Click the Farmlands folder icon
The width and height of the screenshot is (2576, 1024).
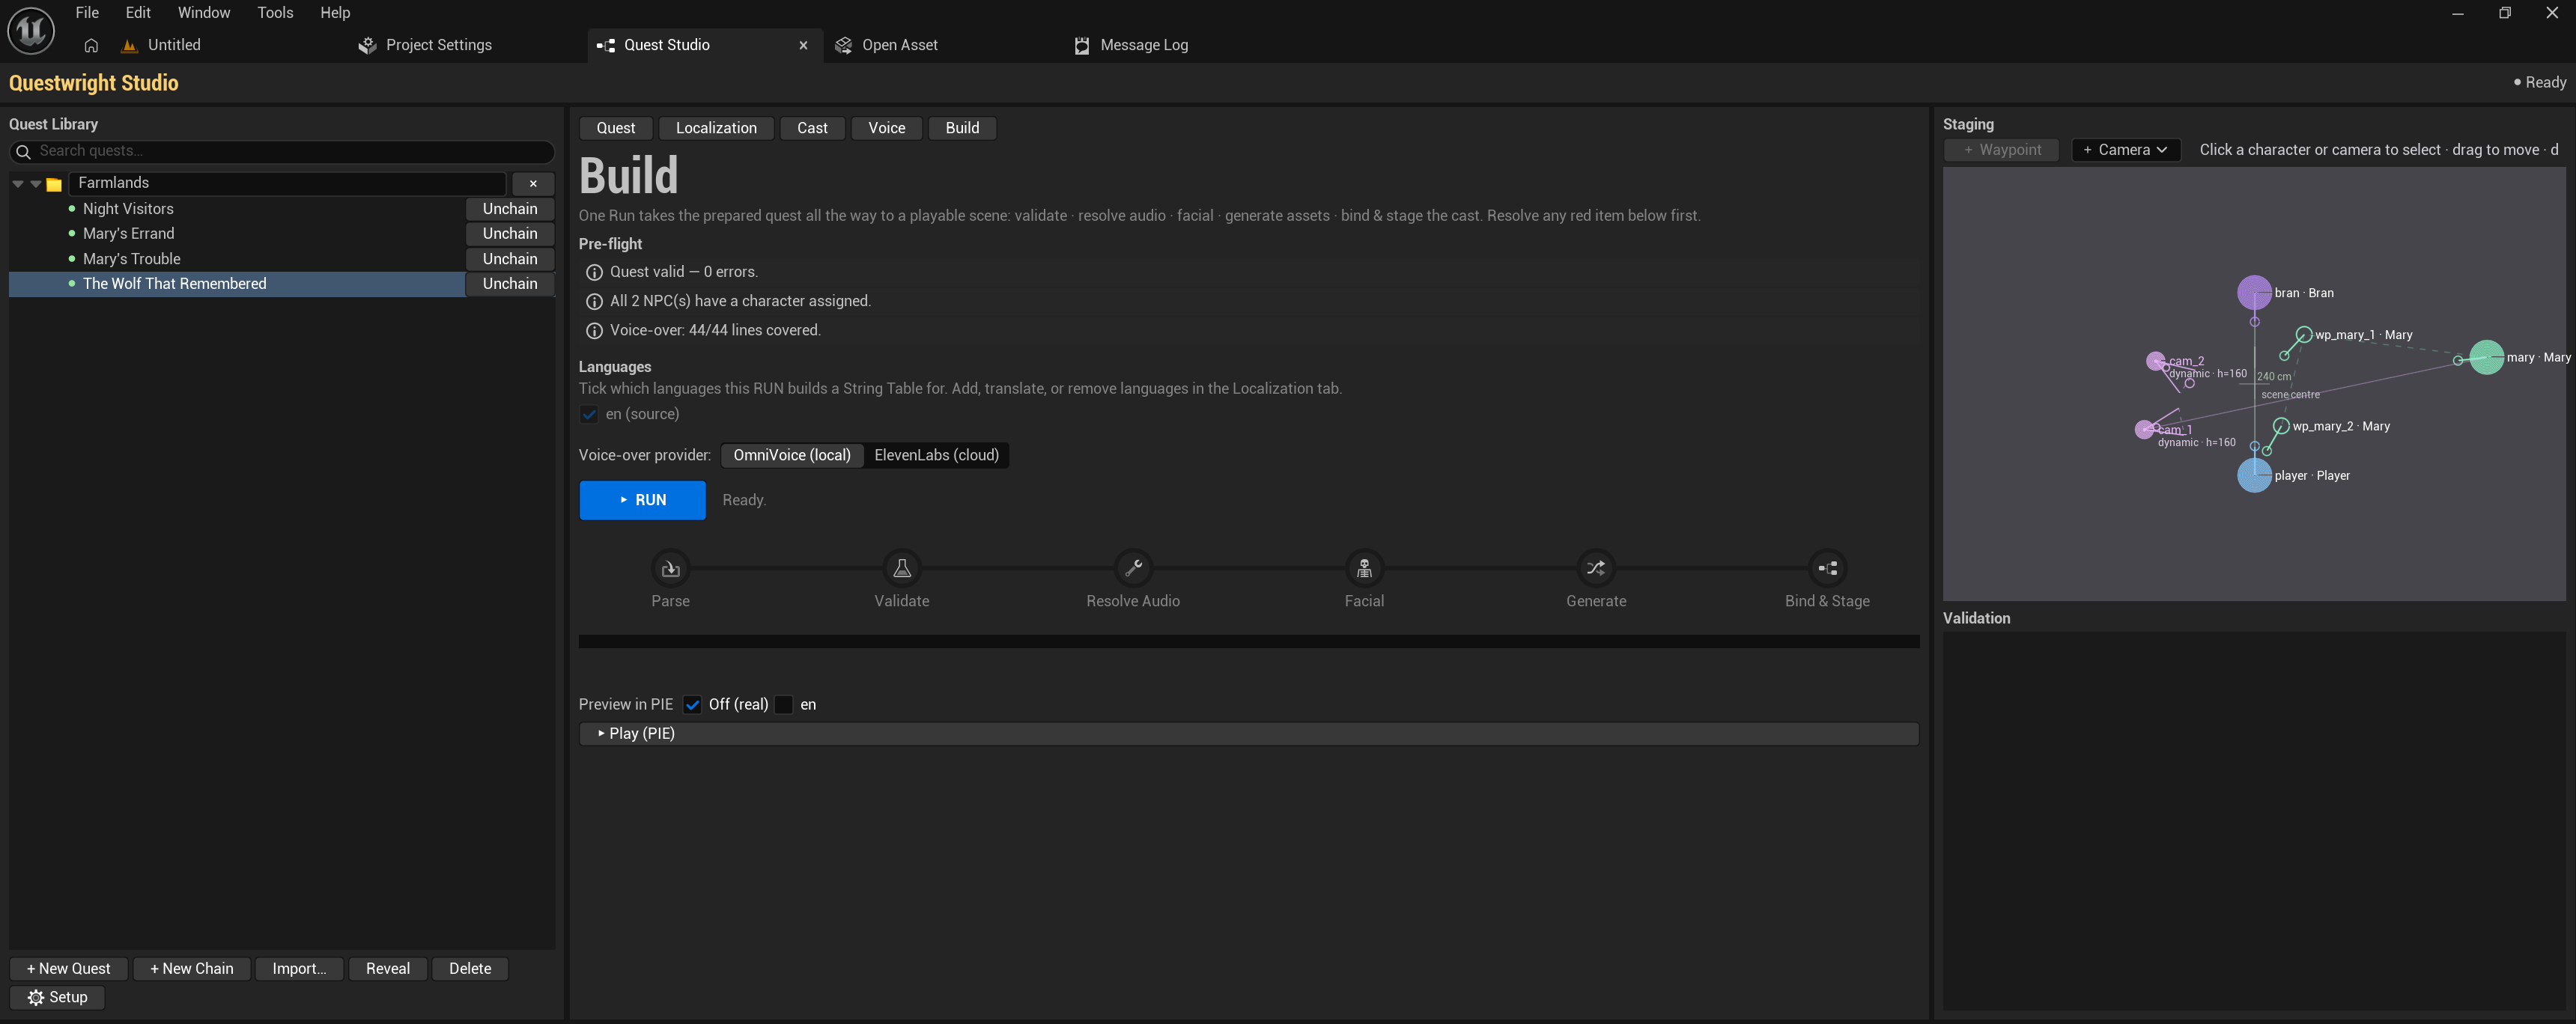54,184
